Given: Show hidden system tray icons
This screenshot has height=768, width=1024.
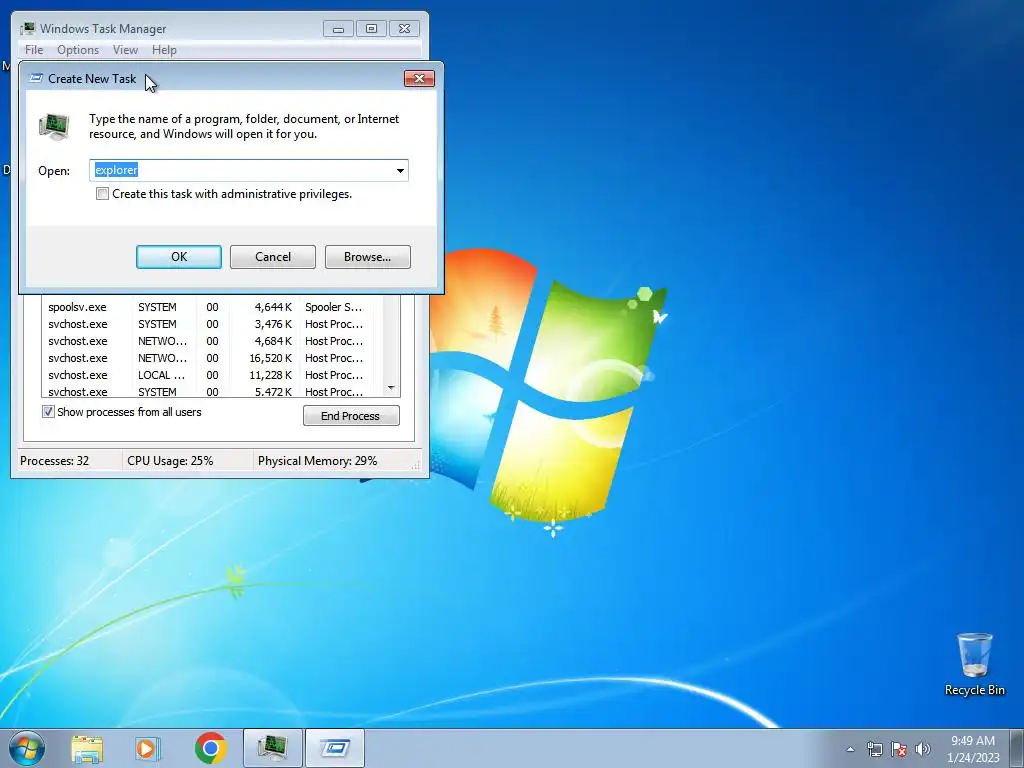Looking at the screenshot, I should [850, 749].
